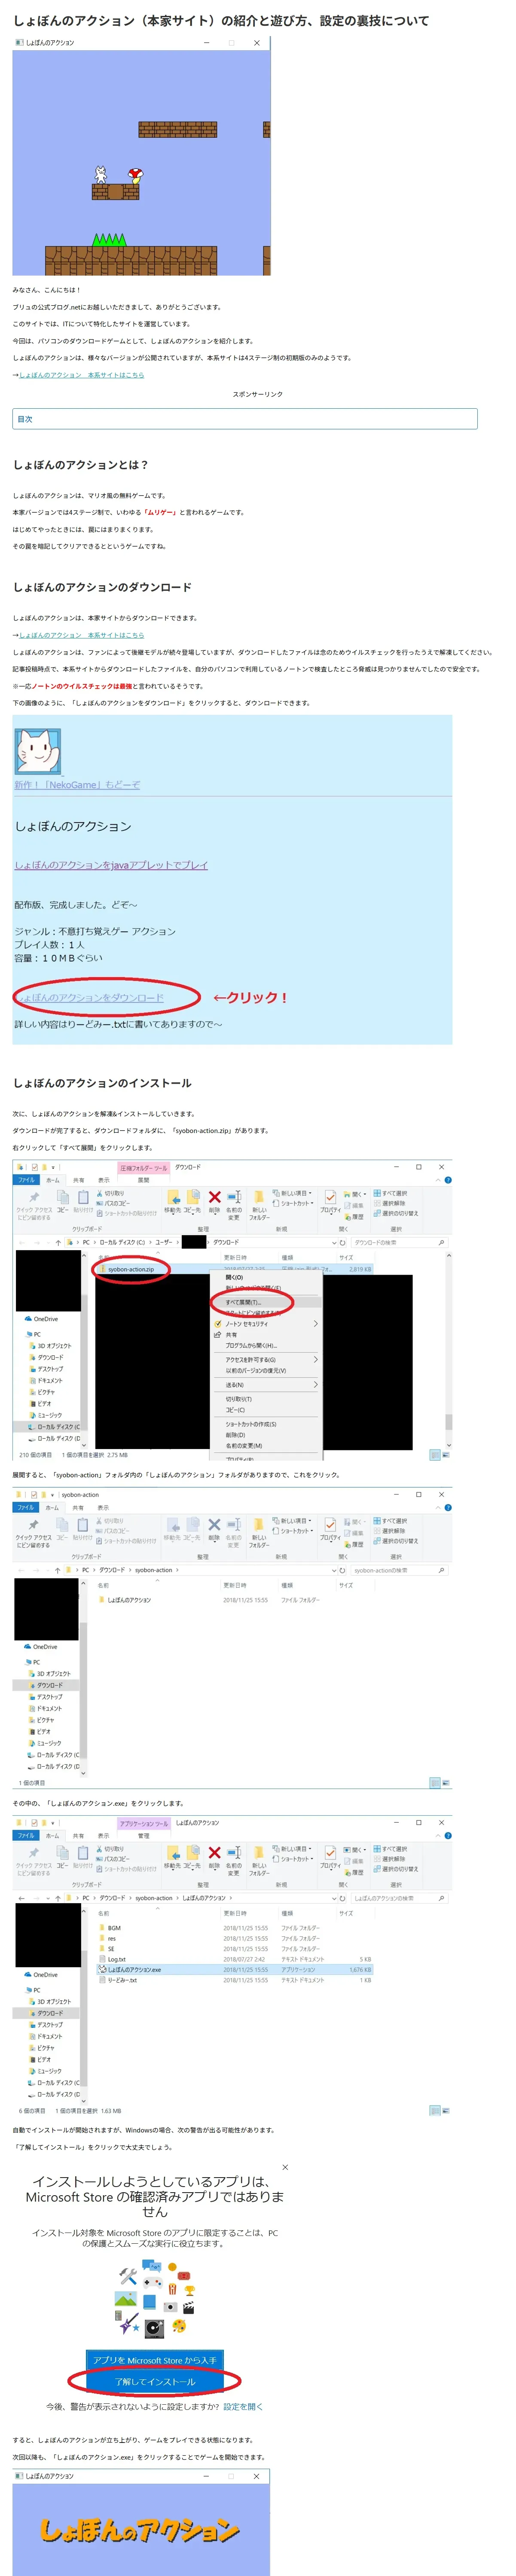Open the 展開 ribbon tab in ダウンロード window
Screen dimensions: 516x2576
click(143, 1180)
